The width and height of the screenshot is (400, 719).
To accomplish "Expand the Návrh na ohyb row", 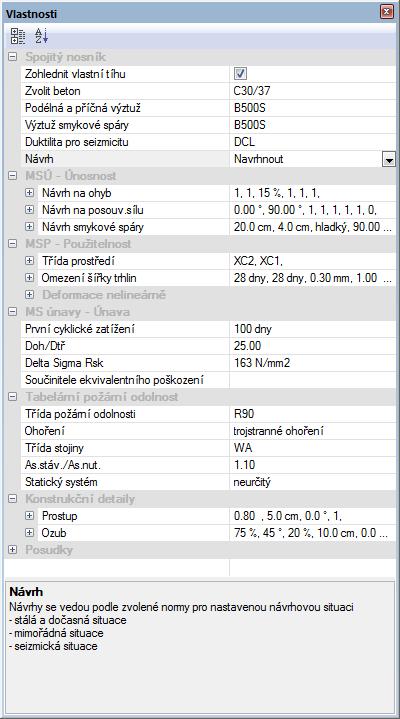I will (29, 193).
